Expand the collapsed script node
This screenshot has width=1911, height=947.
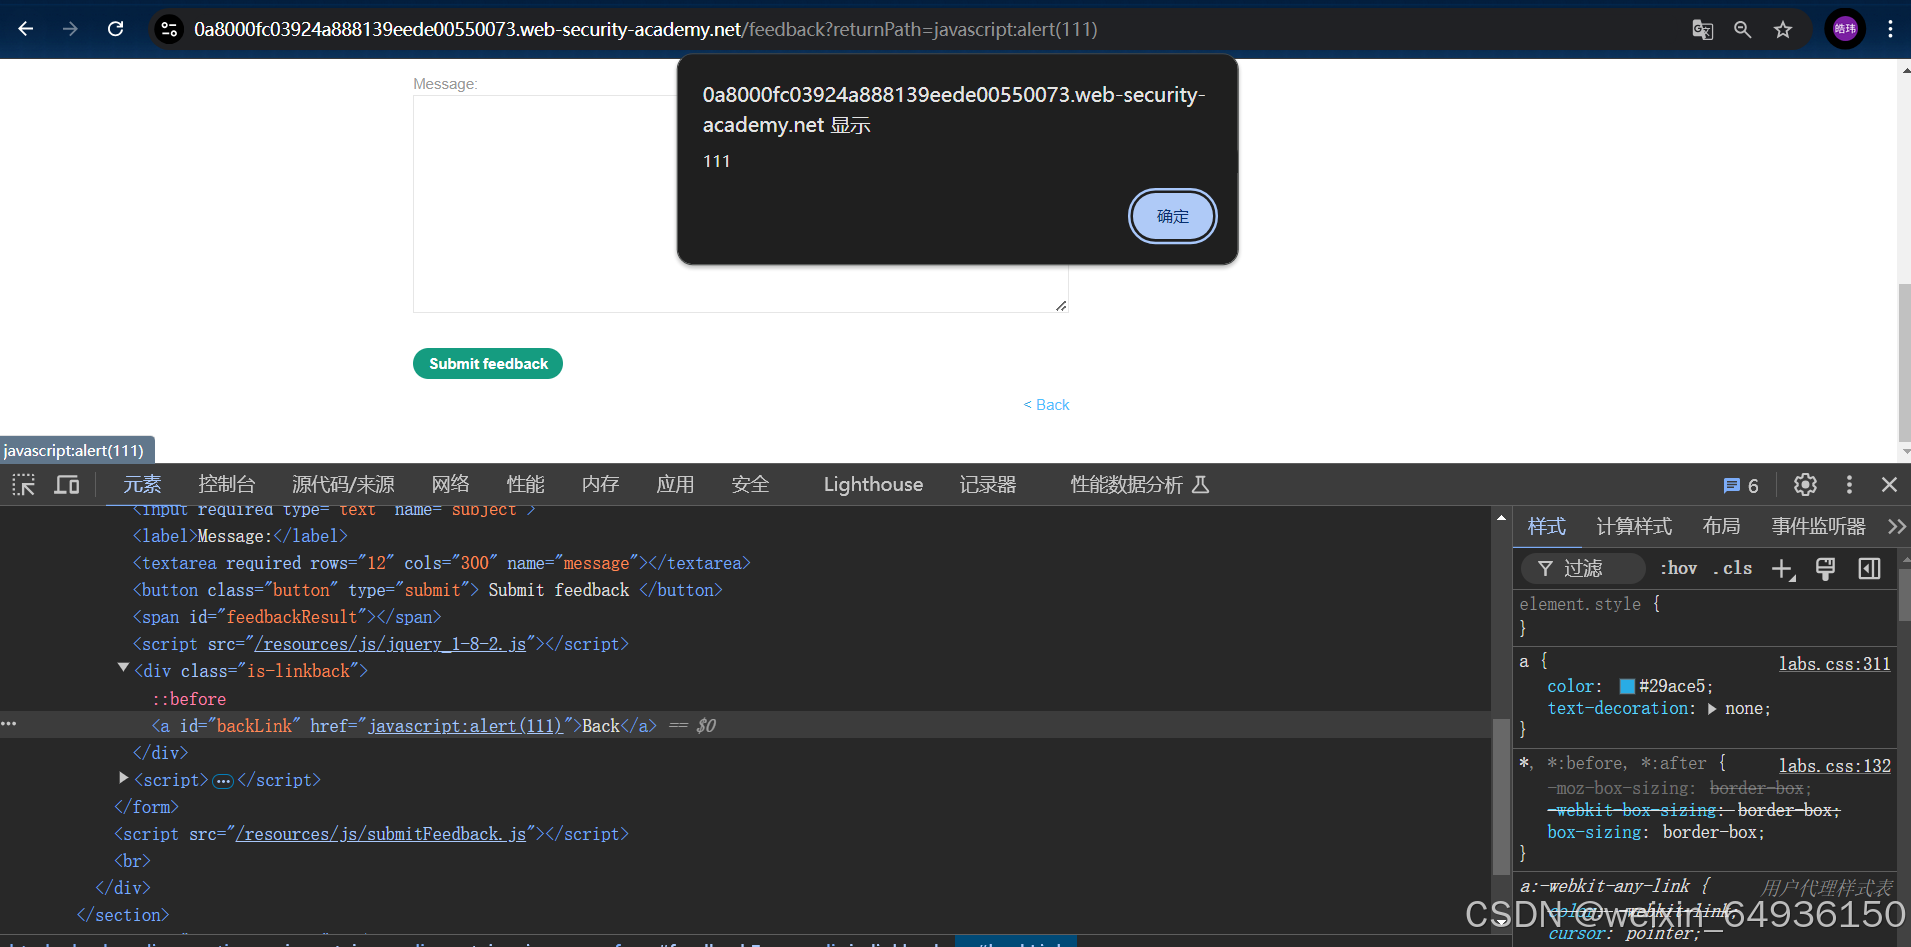click(x=123, y=778)
